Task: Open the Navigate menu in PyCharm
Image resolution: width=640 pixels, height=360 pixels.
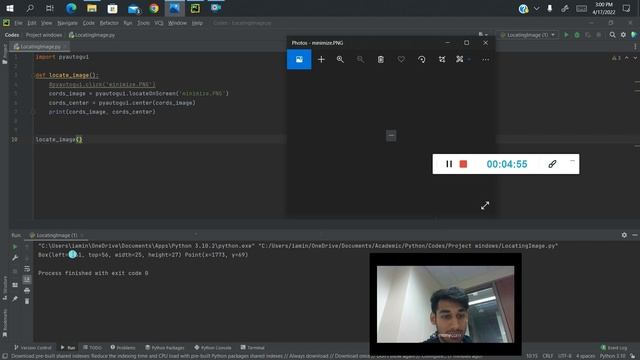Action: coord(67,23)
